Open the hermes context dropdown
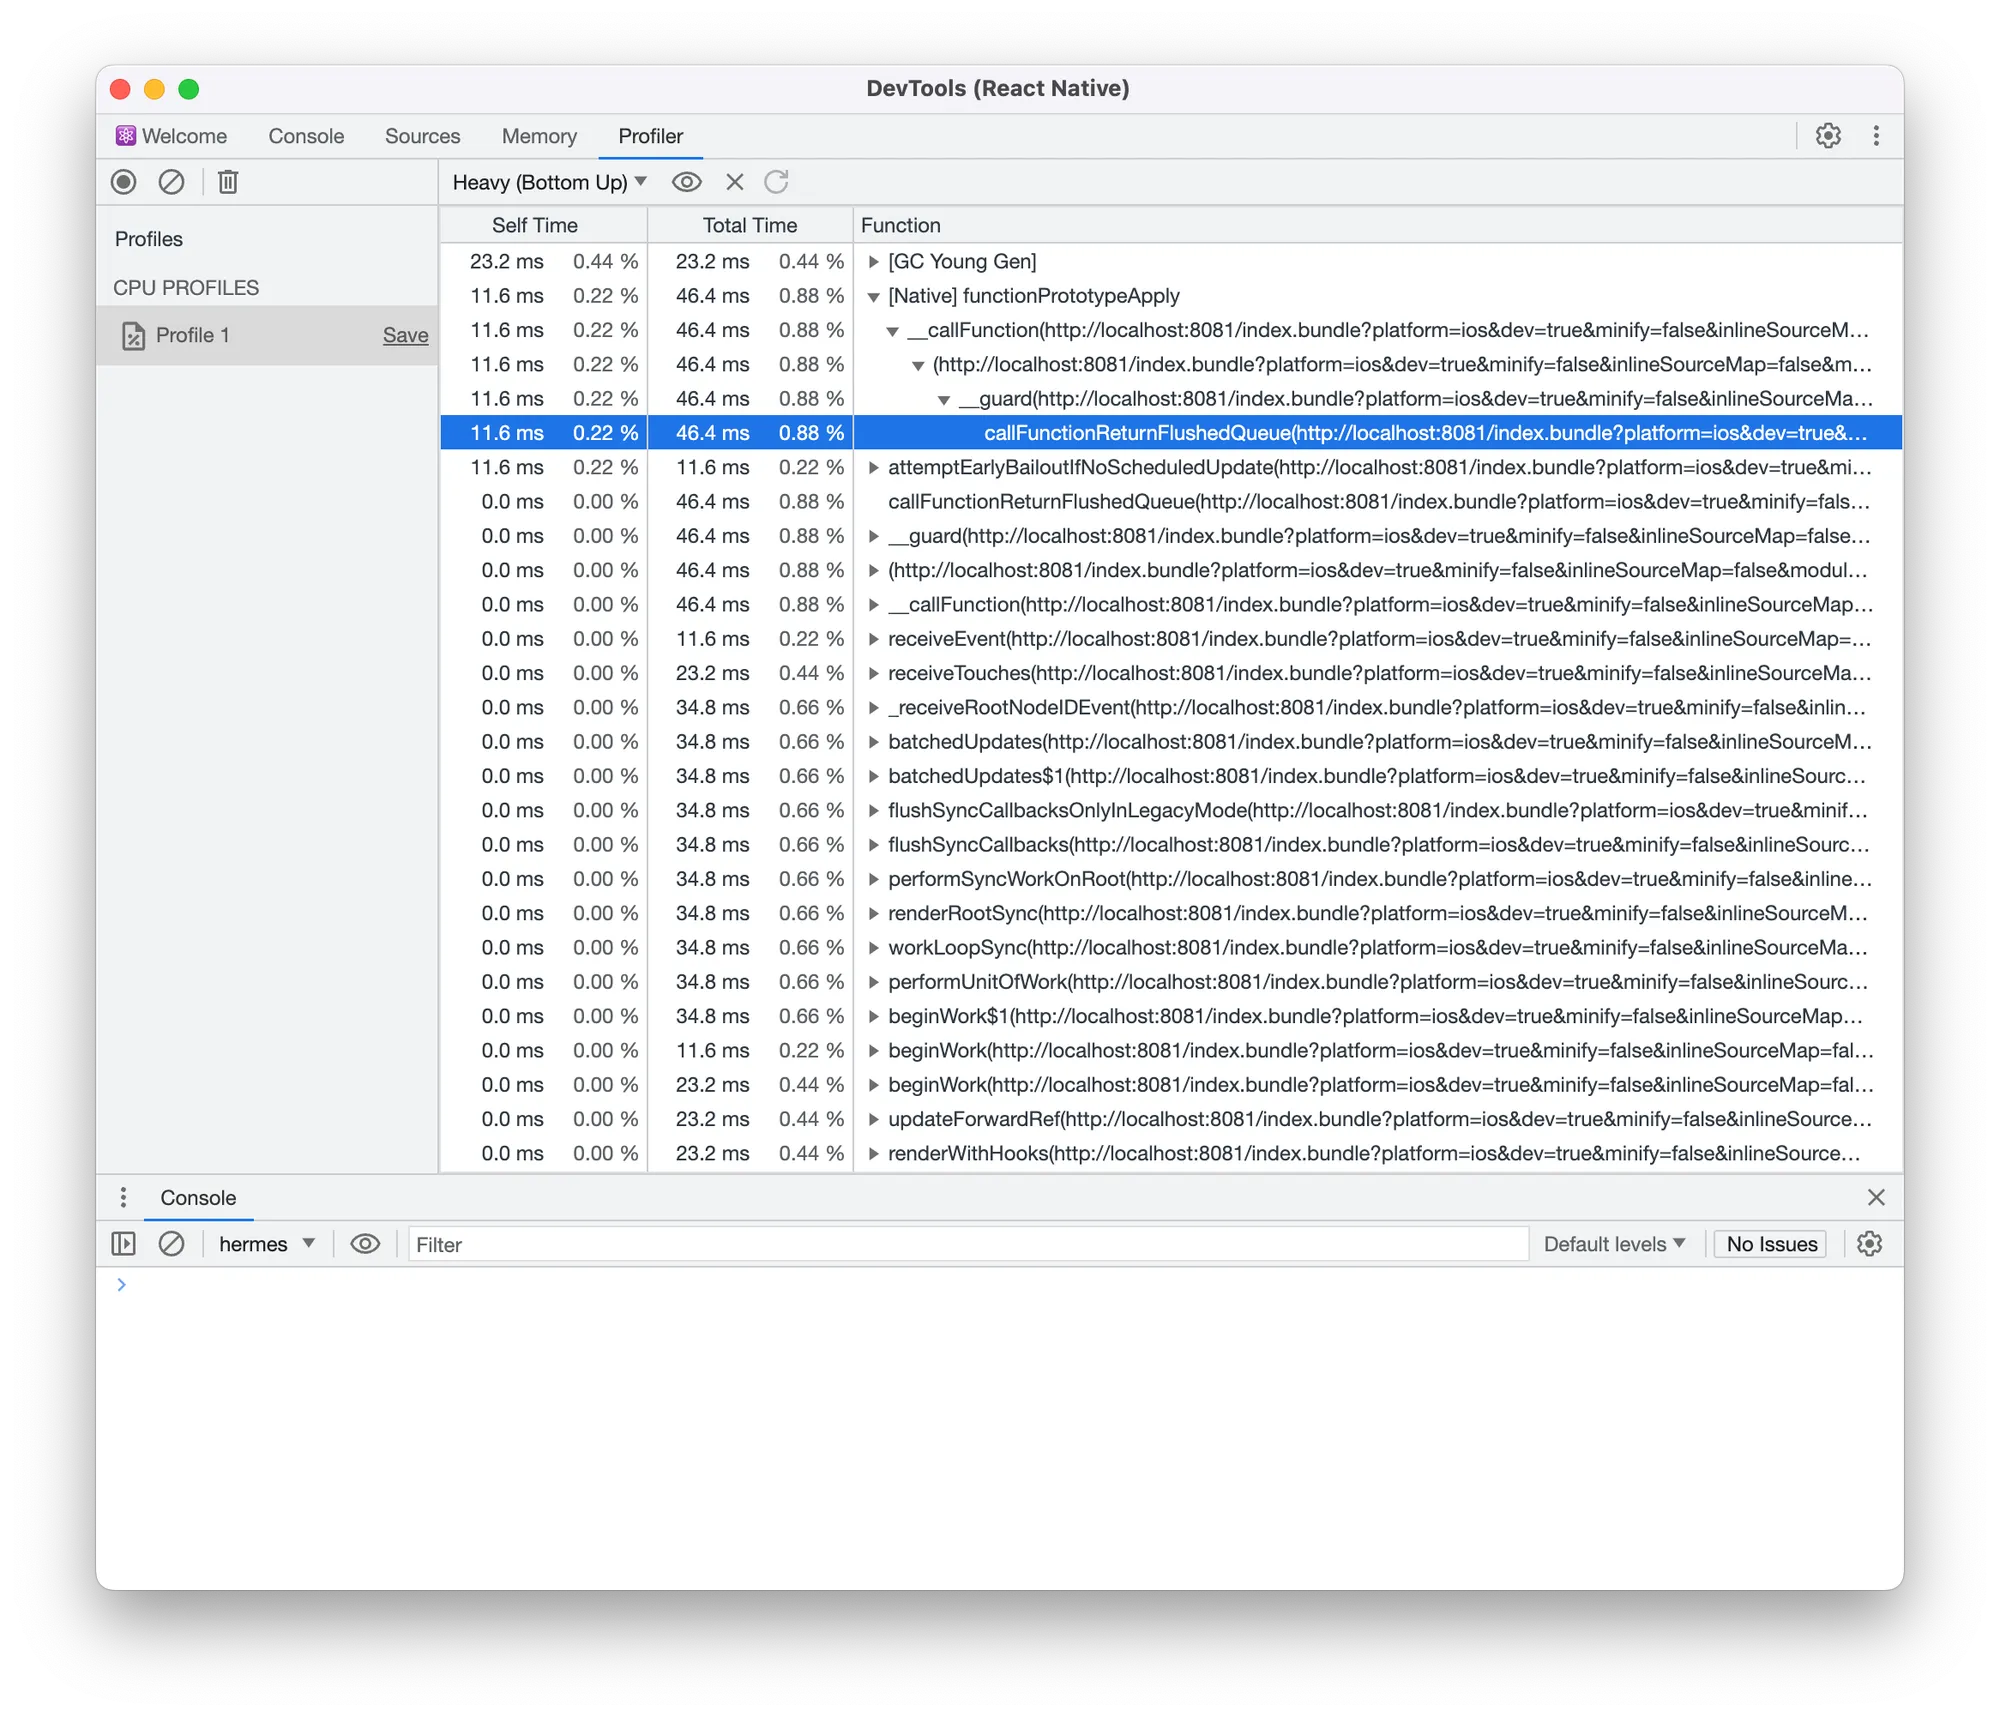2000x1717 pixels. pyautogui.click(x=266, y=1244)
